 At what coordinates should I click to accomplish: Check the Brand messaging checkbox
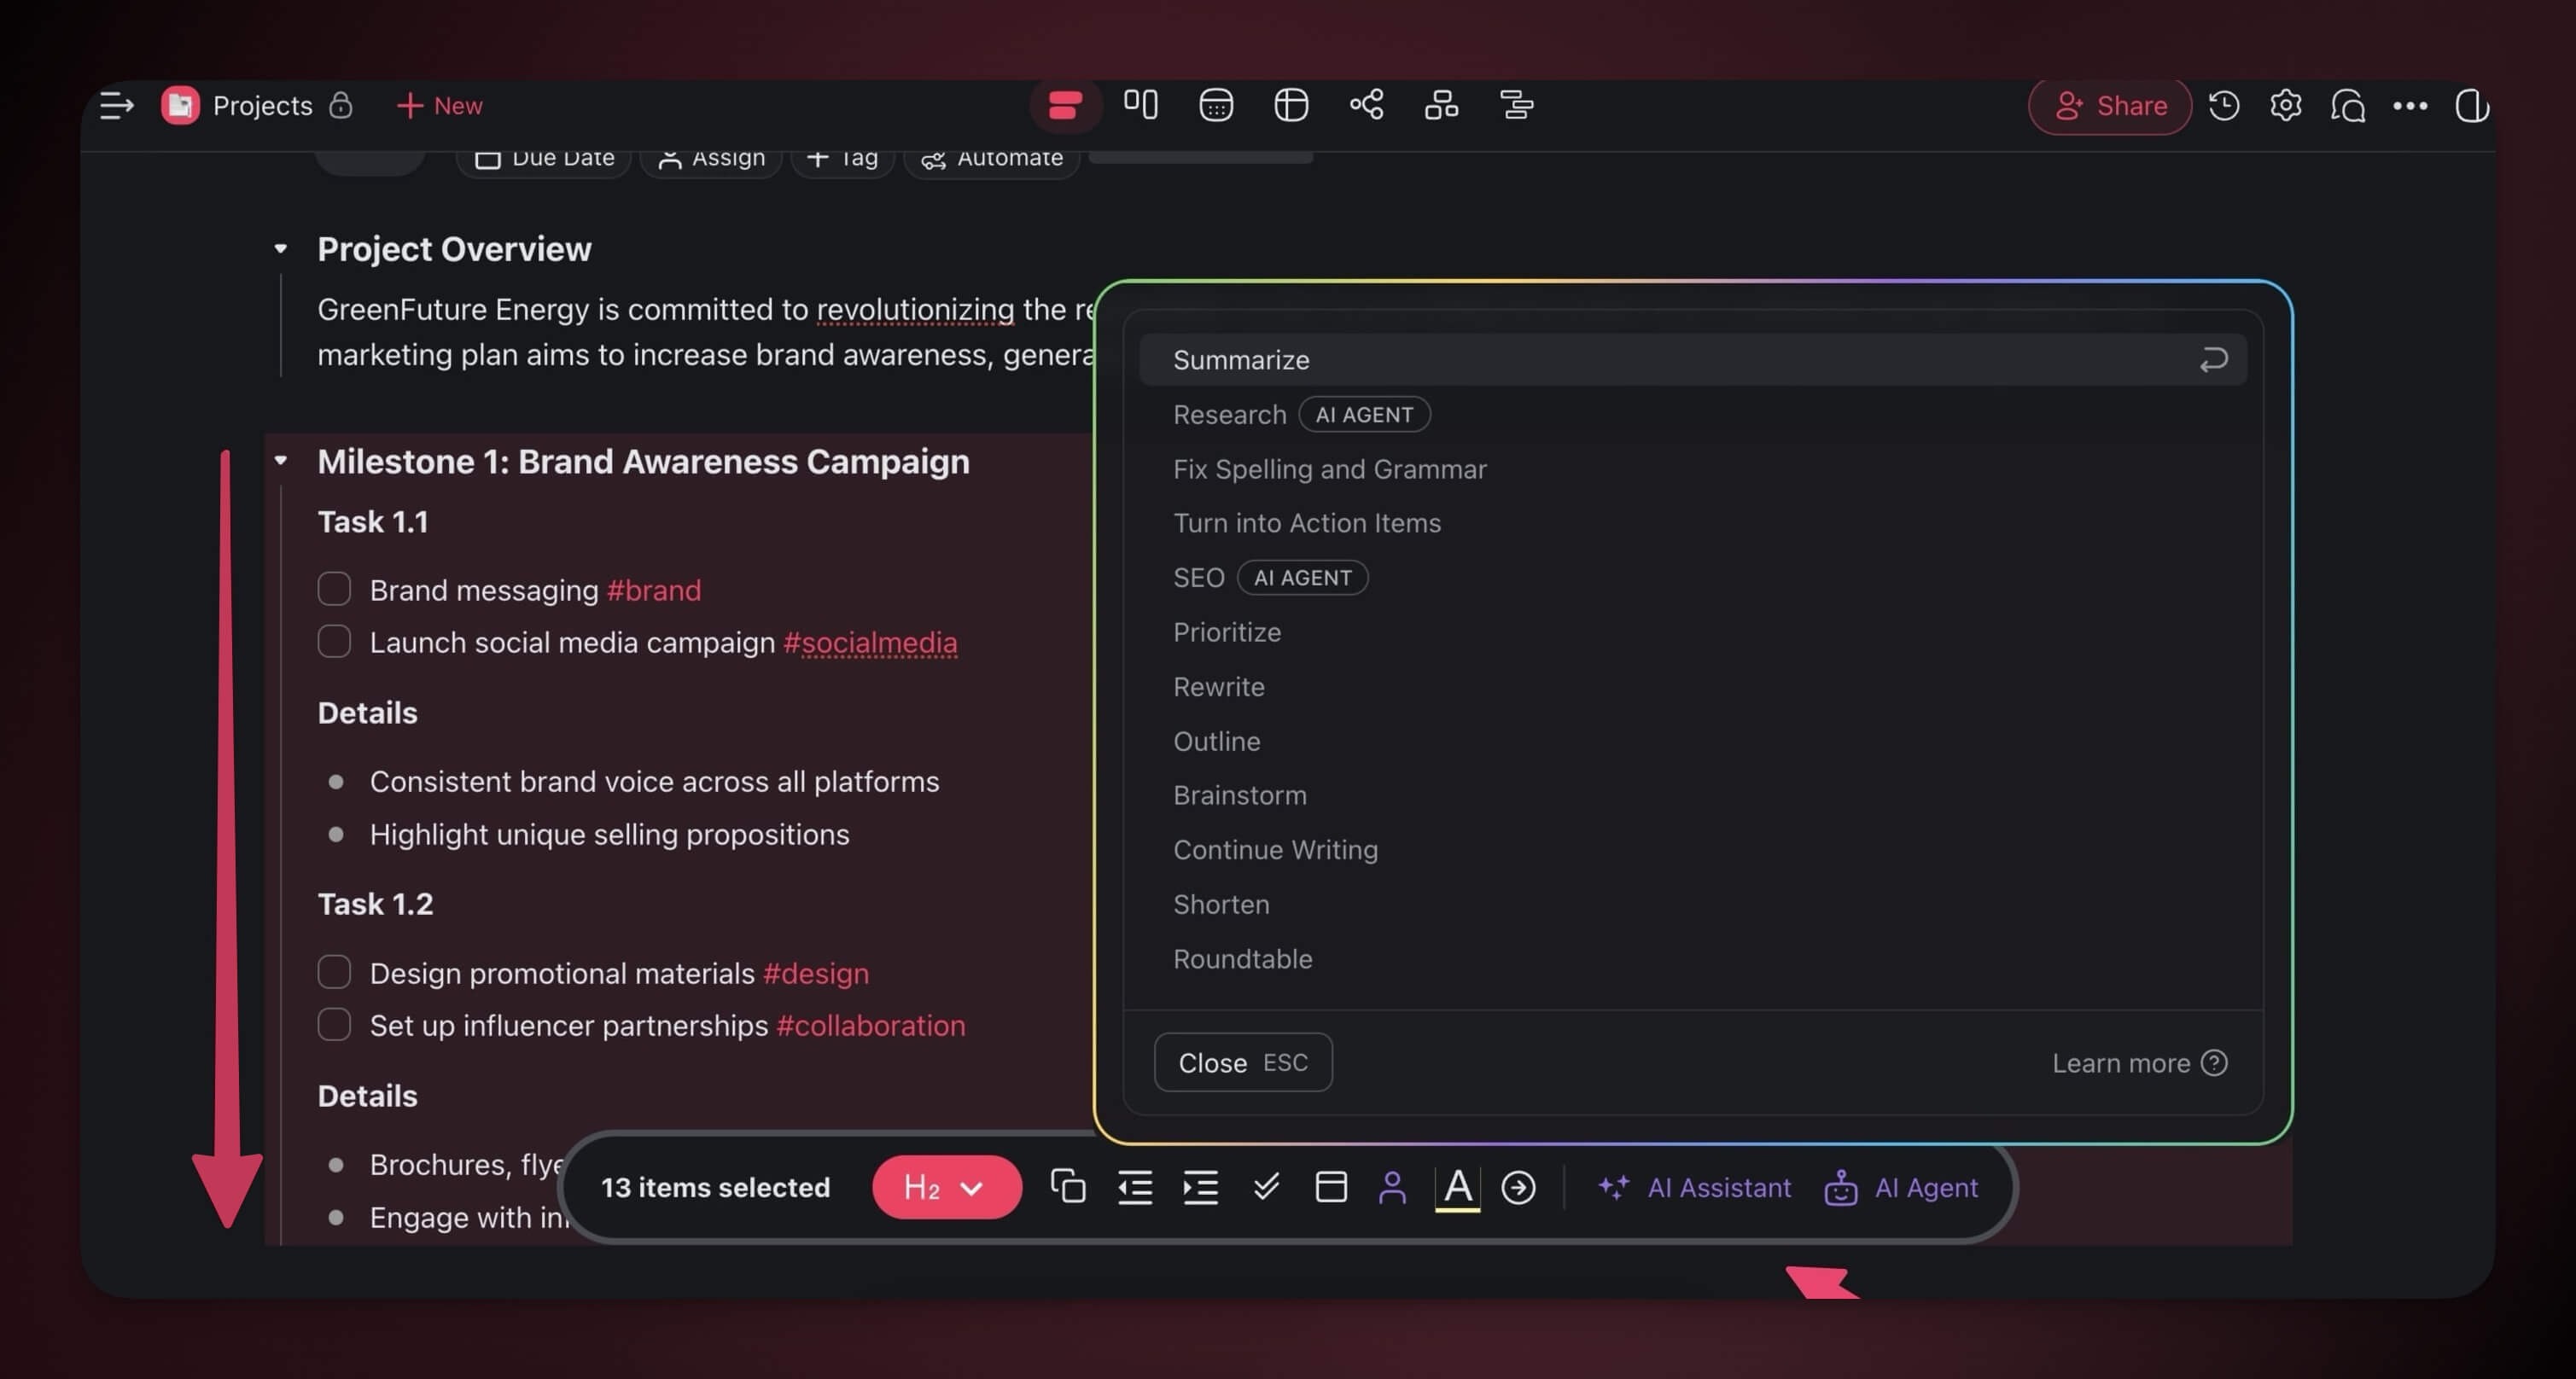(334, 589)
